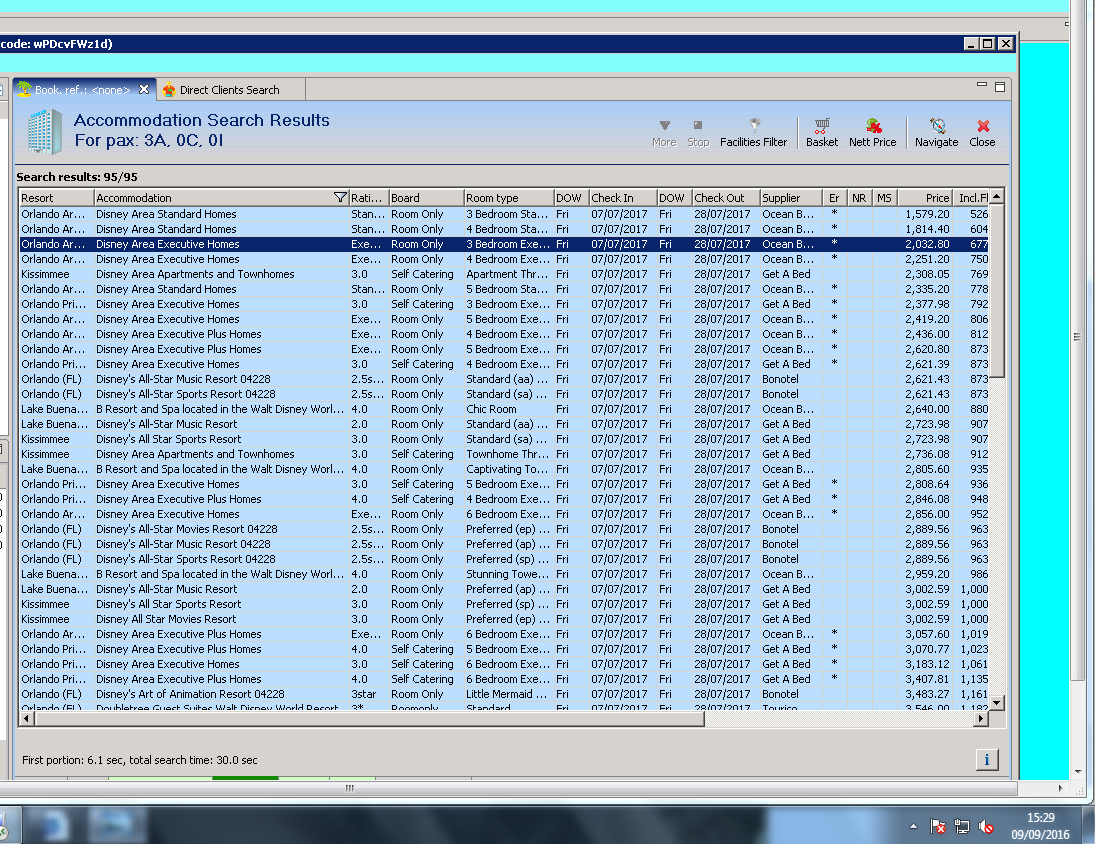Select the Apartment Thr... row priced 2,308.05
Image resolution: width=1095 pixels, height=844 pixels.
coord(504,274)
